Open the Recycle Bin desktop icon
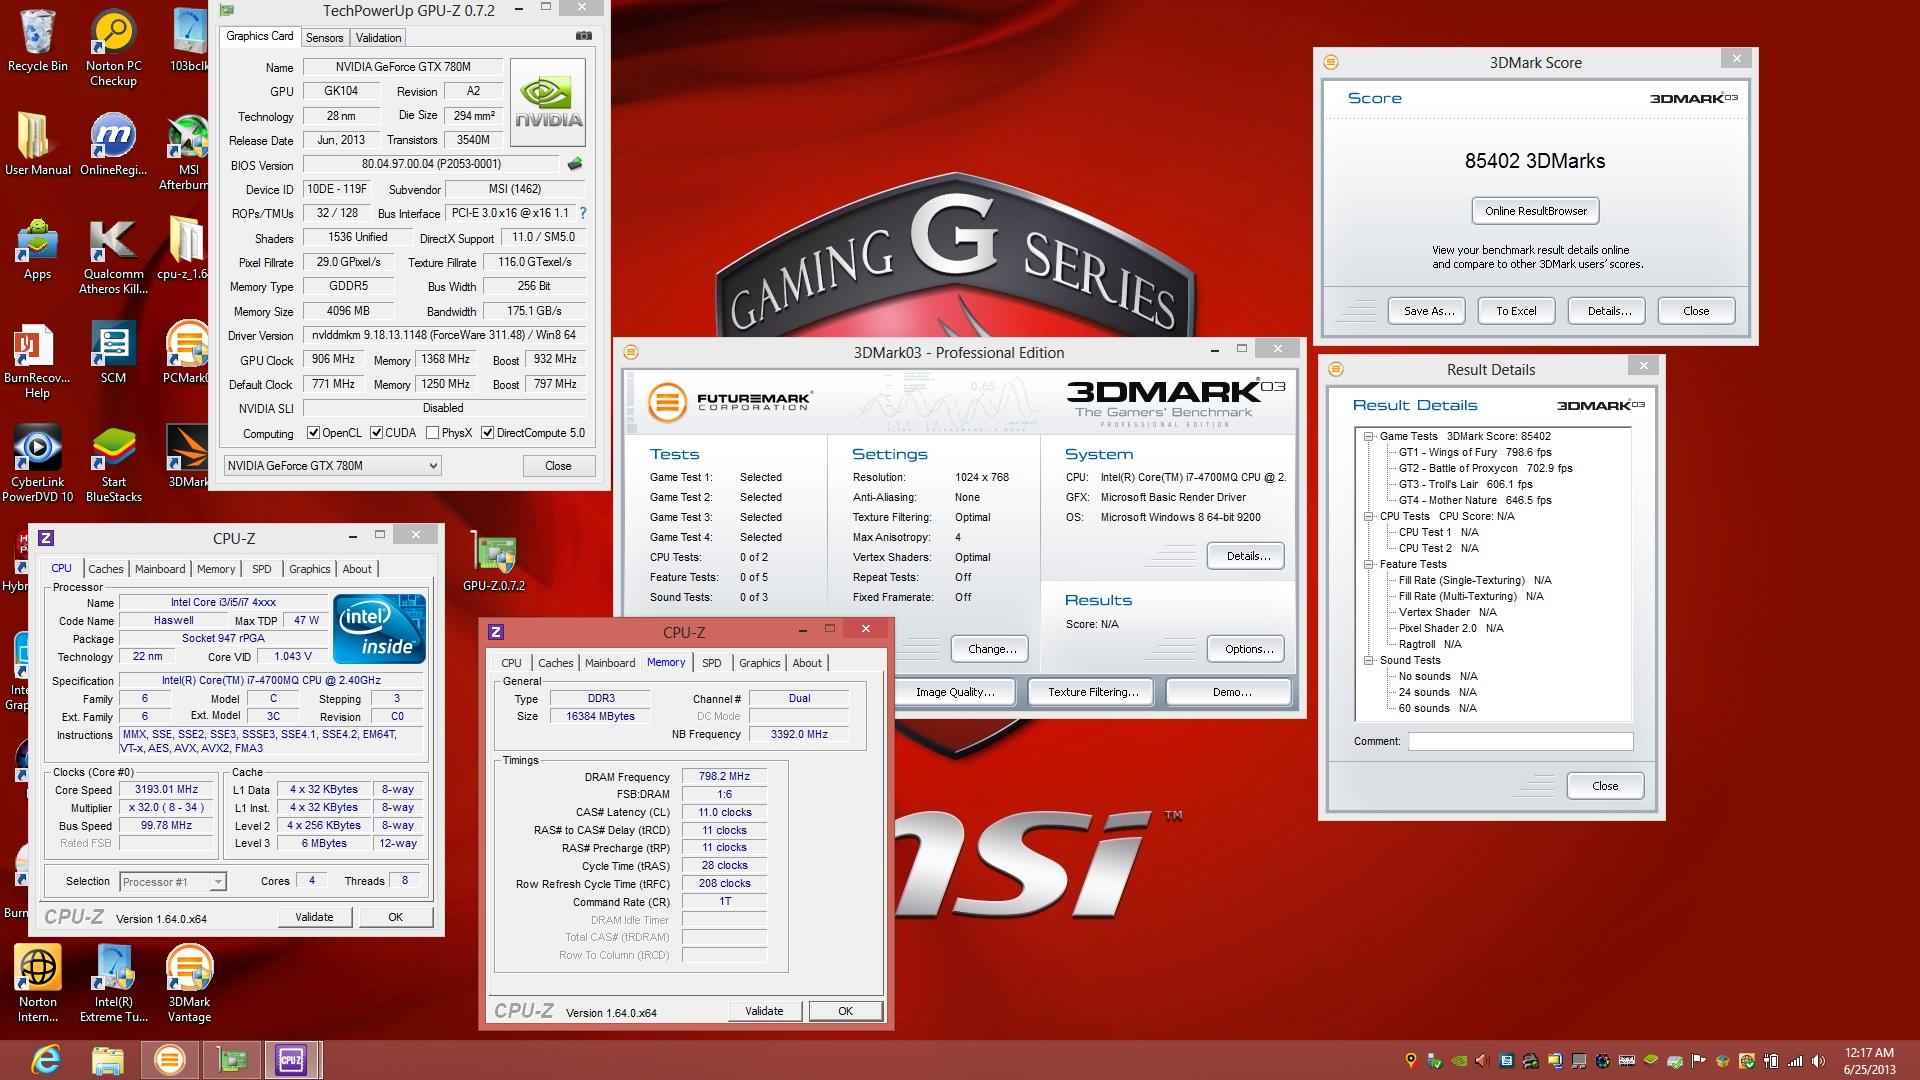The height and width of the screenshot is (1080, 1920). 38,42
